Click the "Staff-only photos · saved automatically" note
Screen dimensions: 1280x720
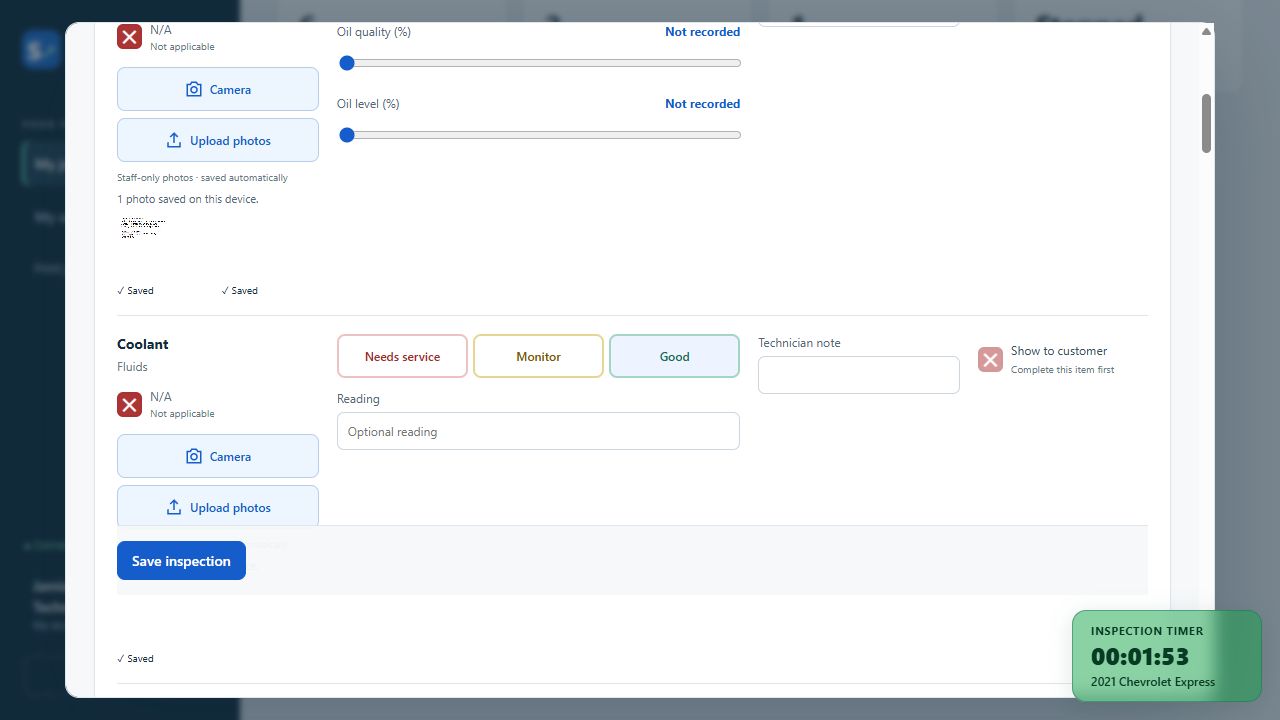pos(202,178)
